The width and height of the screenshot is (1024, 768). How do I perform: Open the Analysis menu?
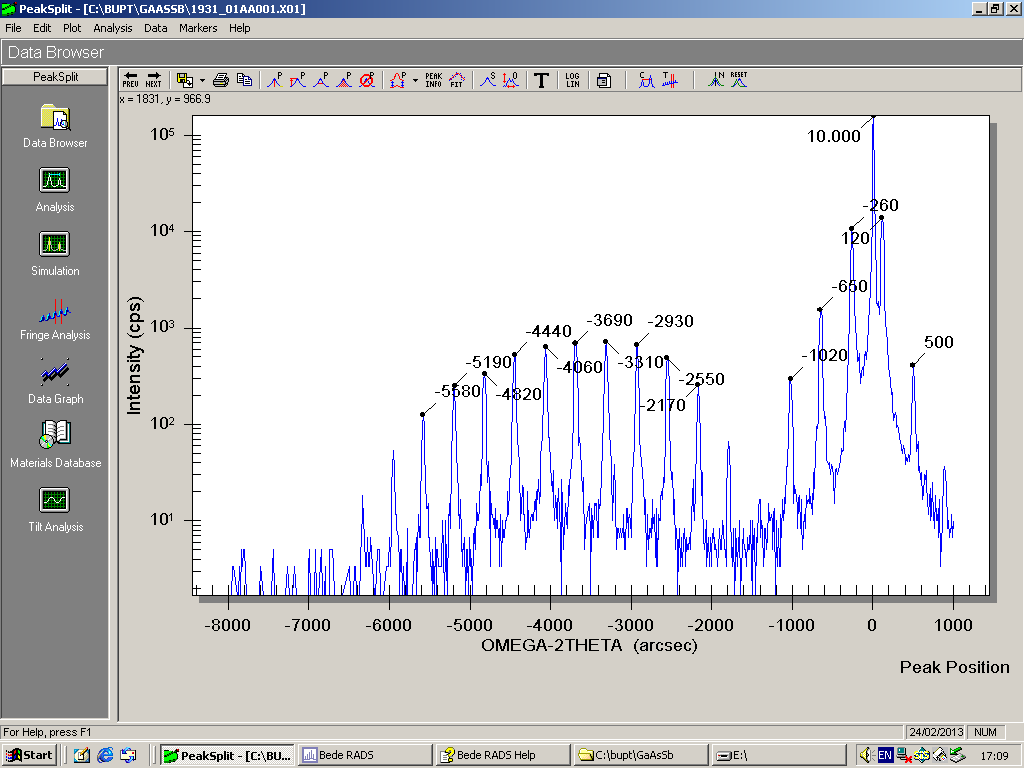[x=113, y=28]
